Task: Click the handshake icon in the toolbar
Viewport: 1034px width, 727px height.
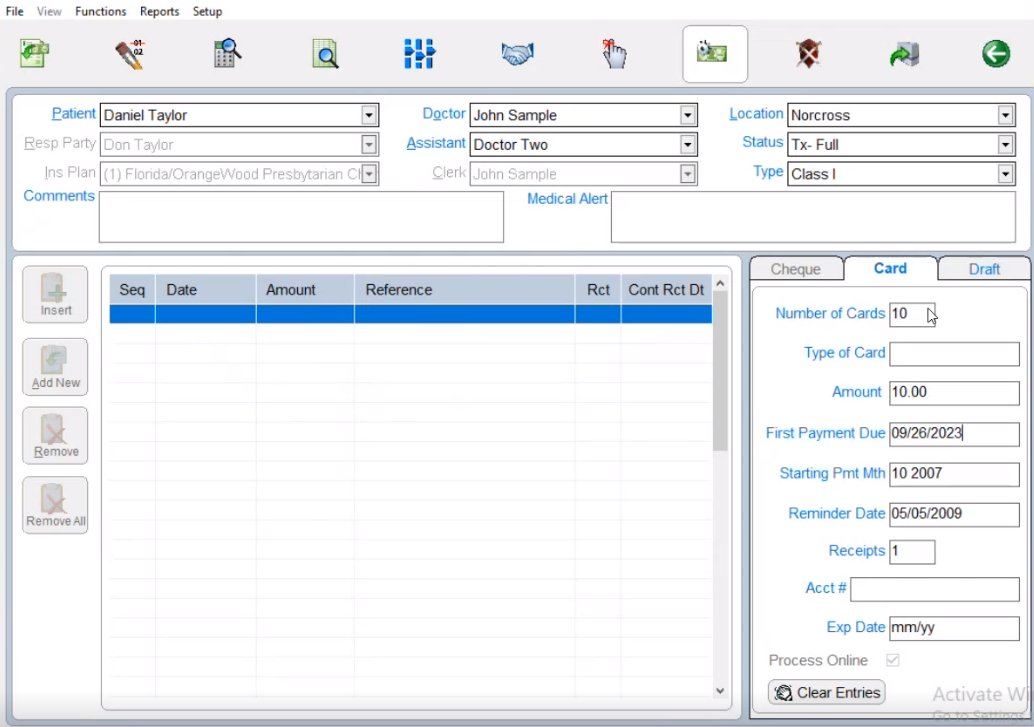Action: point(517,54)
